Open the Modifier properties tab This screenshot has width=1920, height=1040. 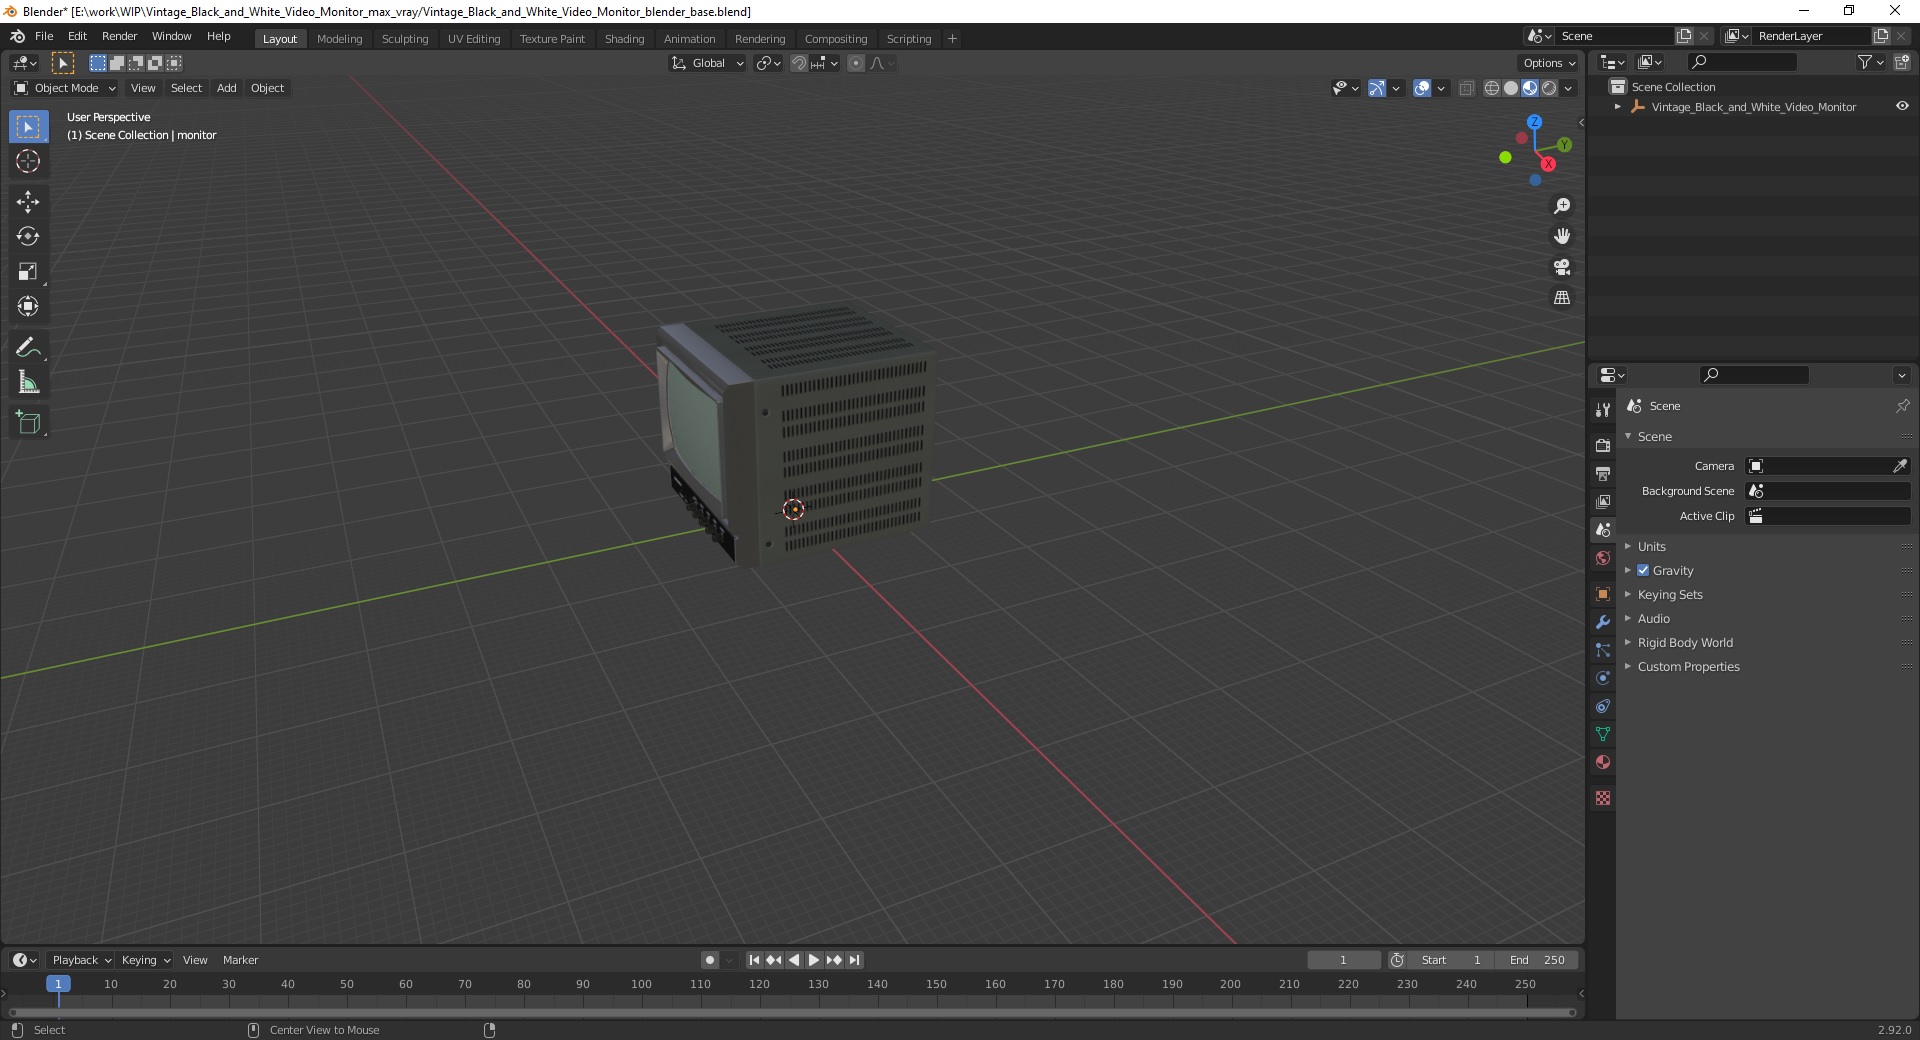(x=1603, y=622)
